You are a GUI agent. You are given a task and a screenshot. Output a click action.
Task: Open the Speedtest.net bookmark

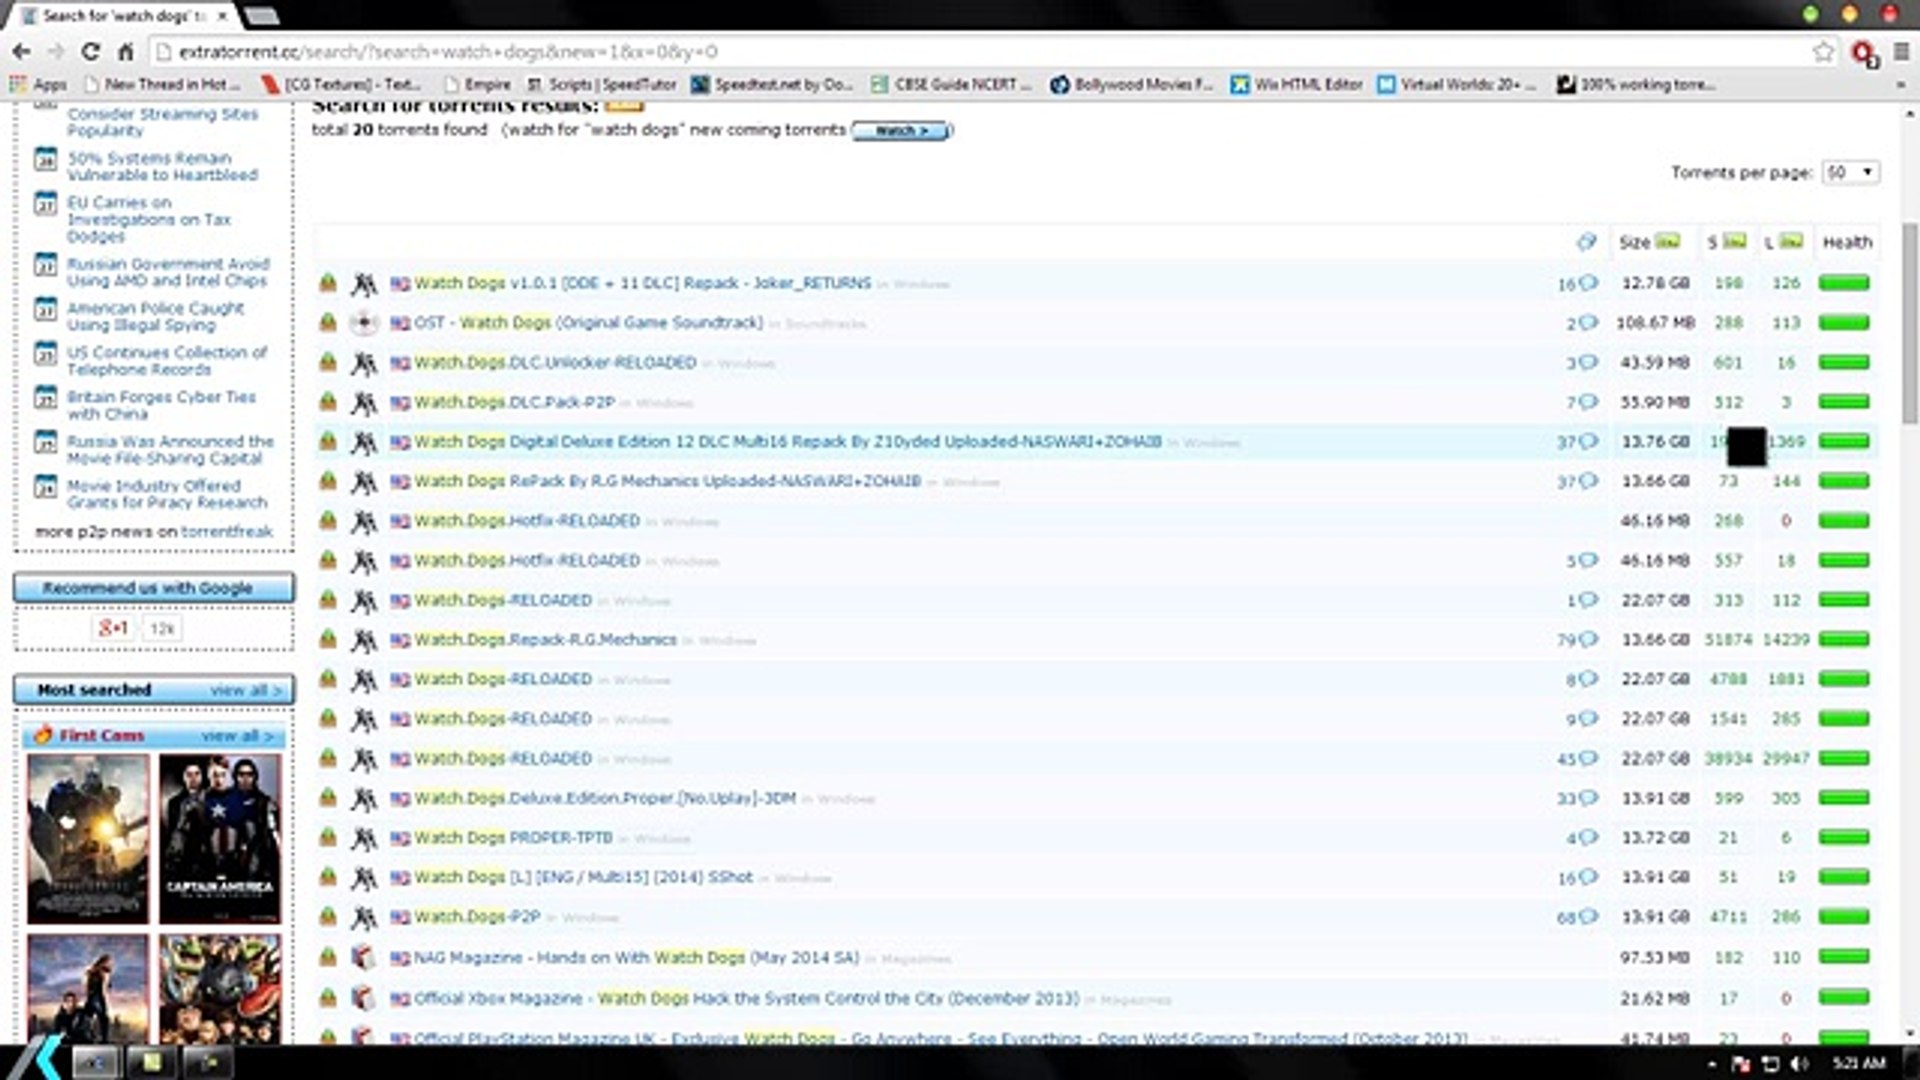(x=771, y=85)
